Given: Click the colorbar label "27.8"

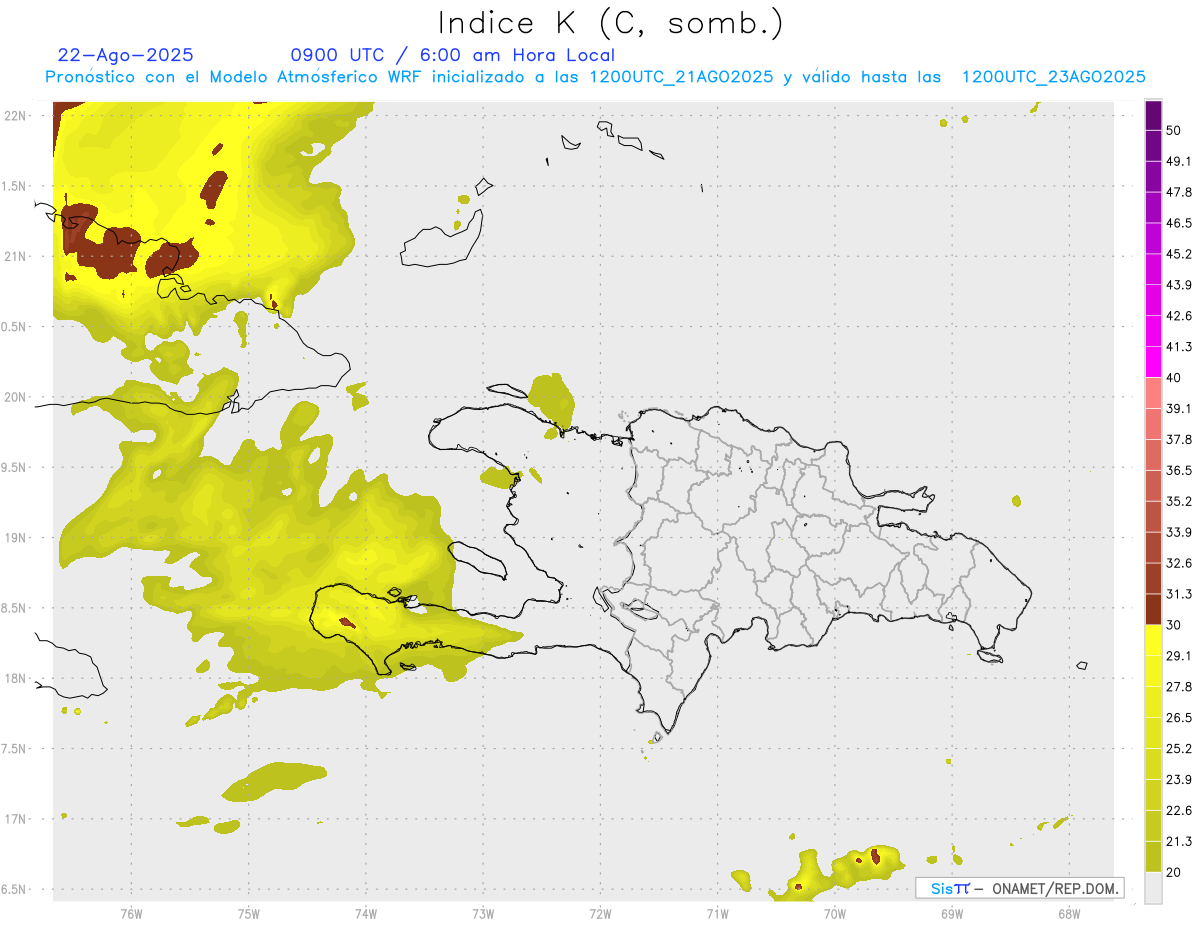Looking at the screenshot, I should tap(1179, 687).
